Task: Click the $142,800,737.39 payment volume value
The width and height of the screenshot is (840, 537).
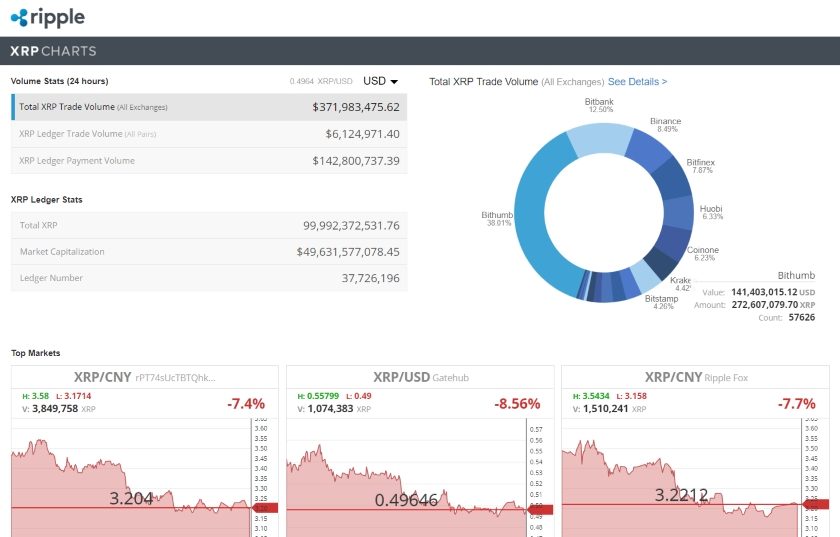Action: tap(356, 161)
